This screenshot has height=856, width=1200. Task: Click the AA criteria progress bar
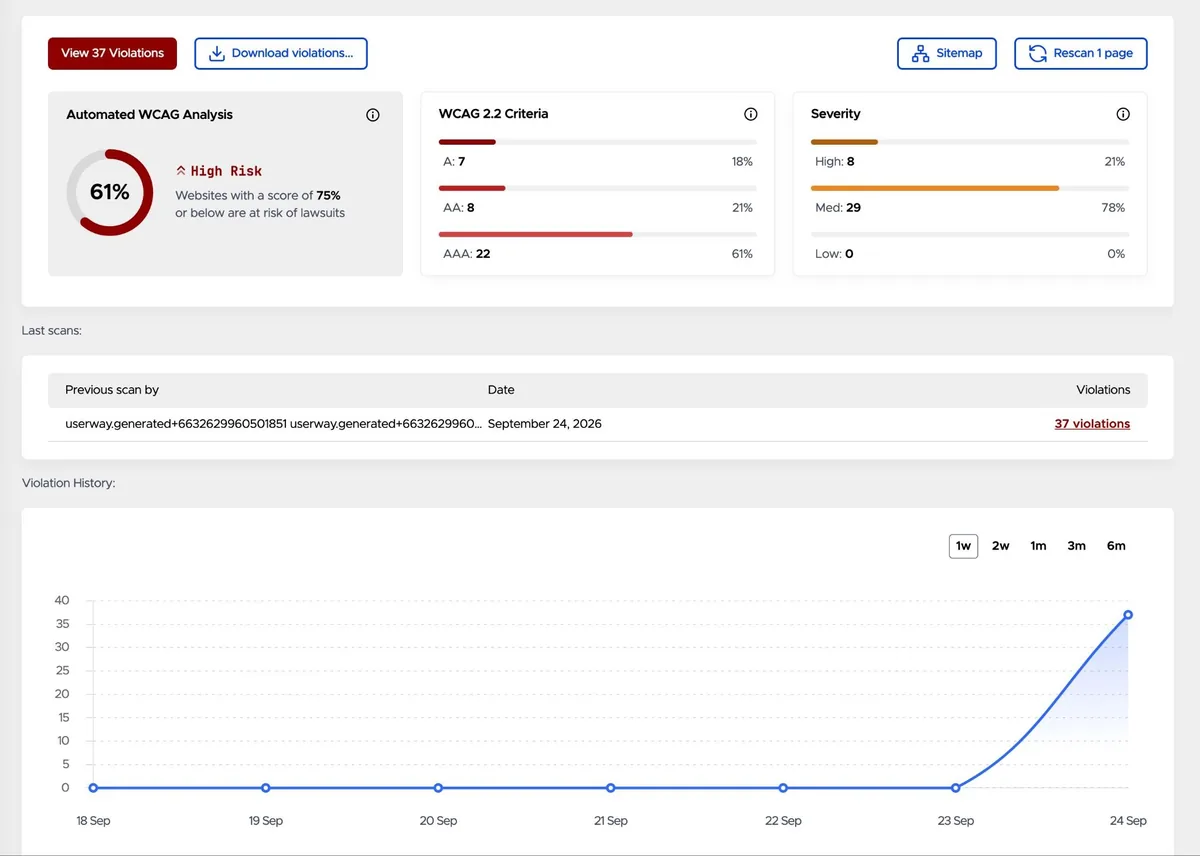pos(597,188)
